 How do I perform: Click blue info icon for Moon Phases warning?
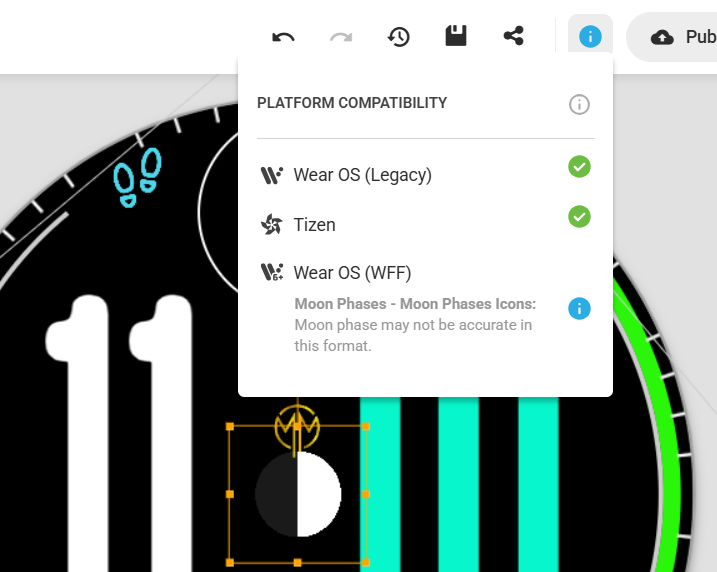pyautogui.click(x=579, y=309)
